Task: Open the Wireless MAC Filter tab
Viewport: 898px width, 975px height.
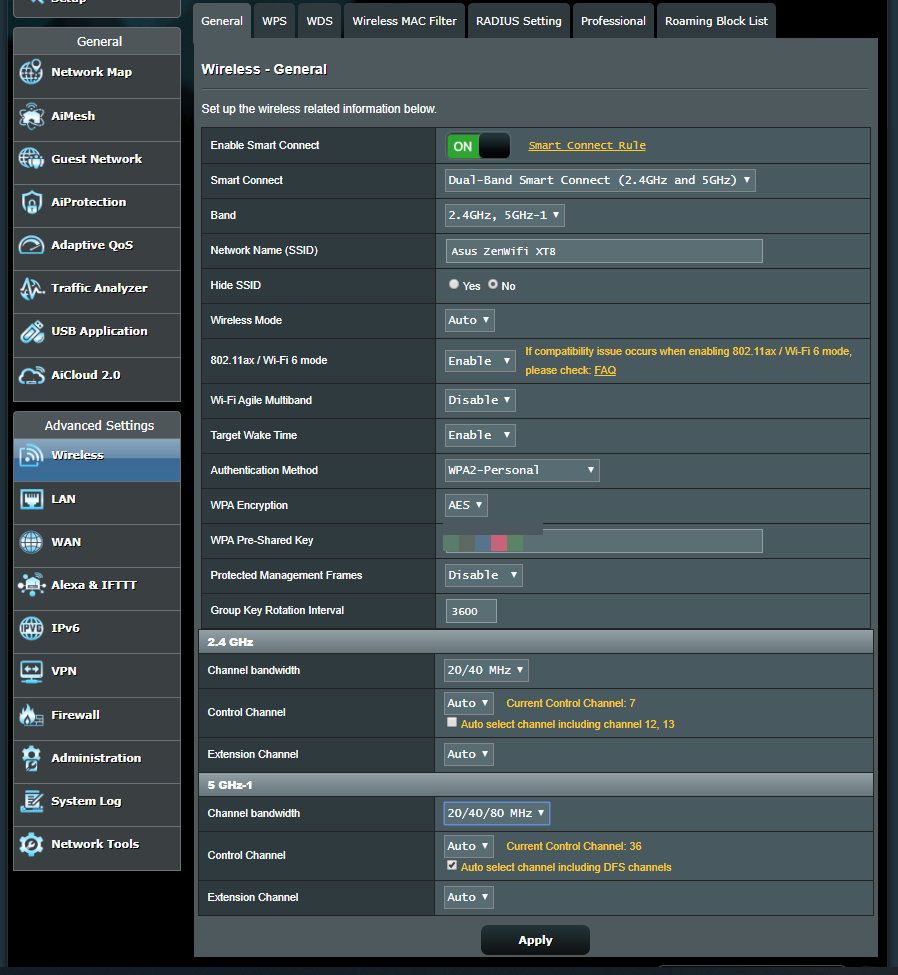Action: click(x=404, y=21)
